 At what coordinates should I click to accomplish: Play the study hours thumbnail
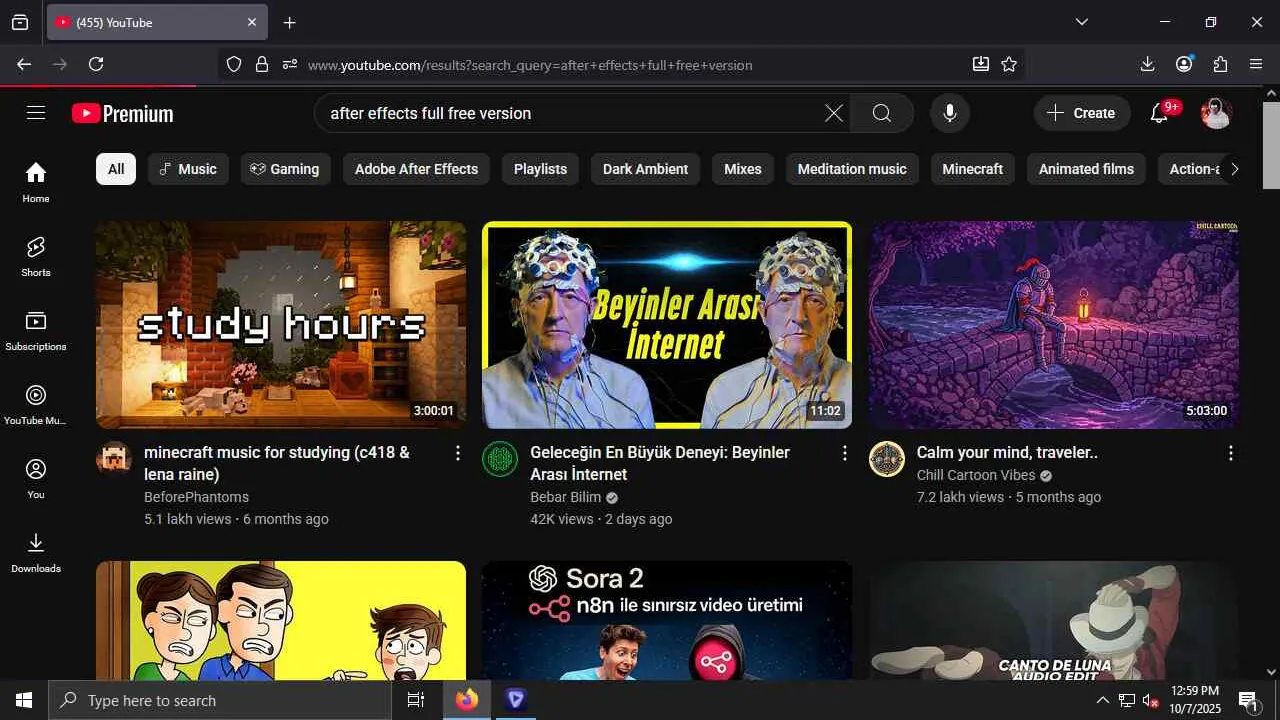[x=281, y=325]
